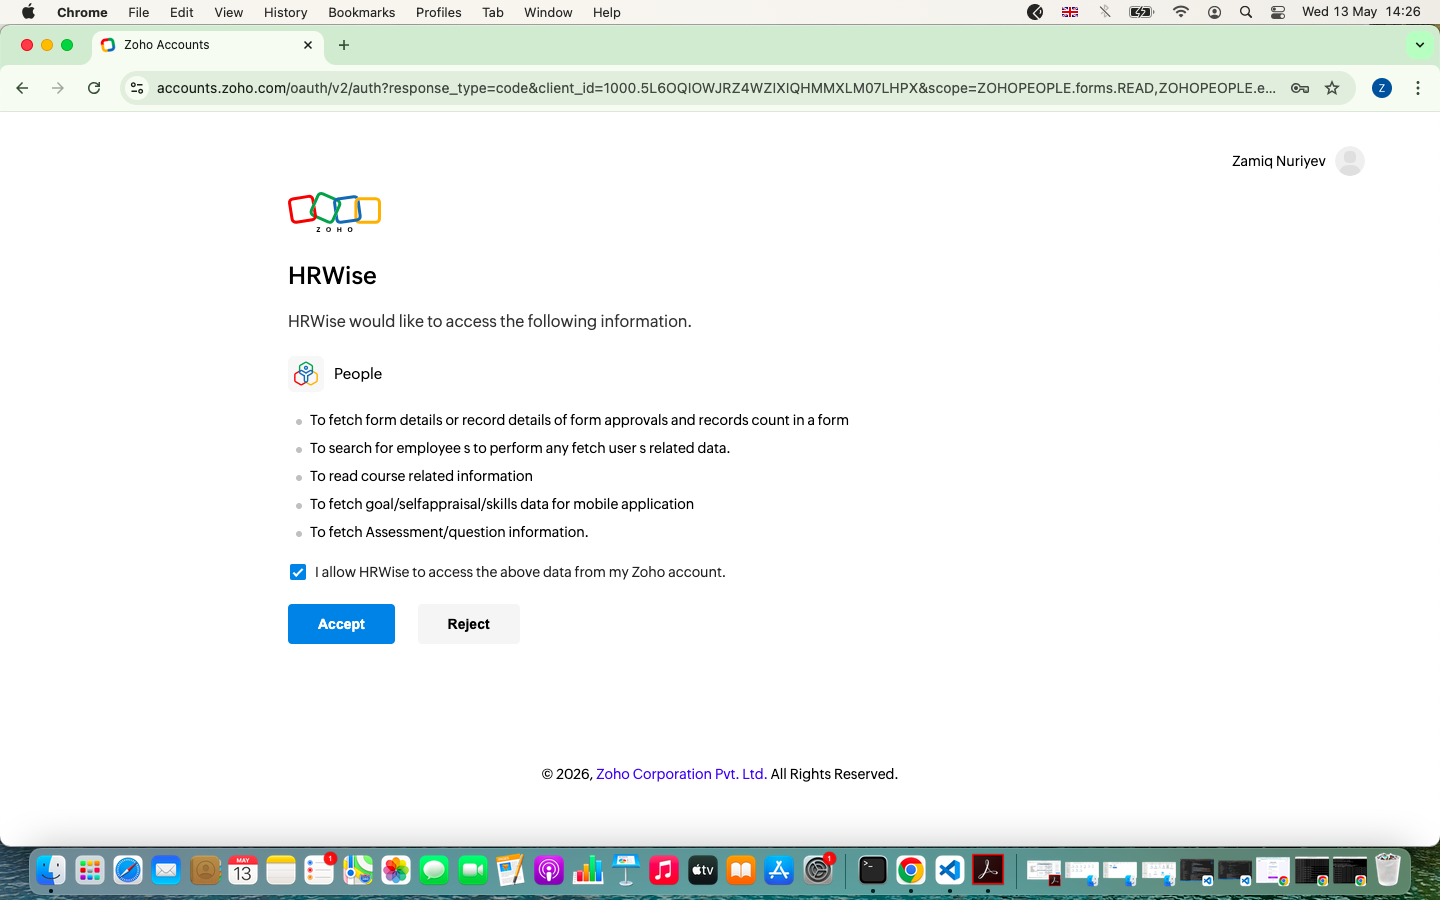Open the File menu
The image size is (1440, 900).
tap(139, 12)
